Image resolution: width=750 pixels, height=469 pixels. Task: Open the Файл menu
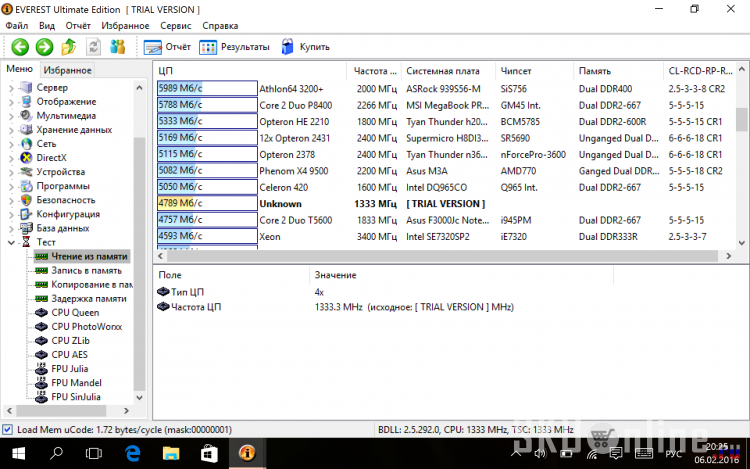(17, 26)
